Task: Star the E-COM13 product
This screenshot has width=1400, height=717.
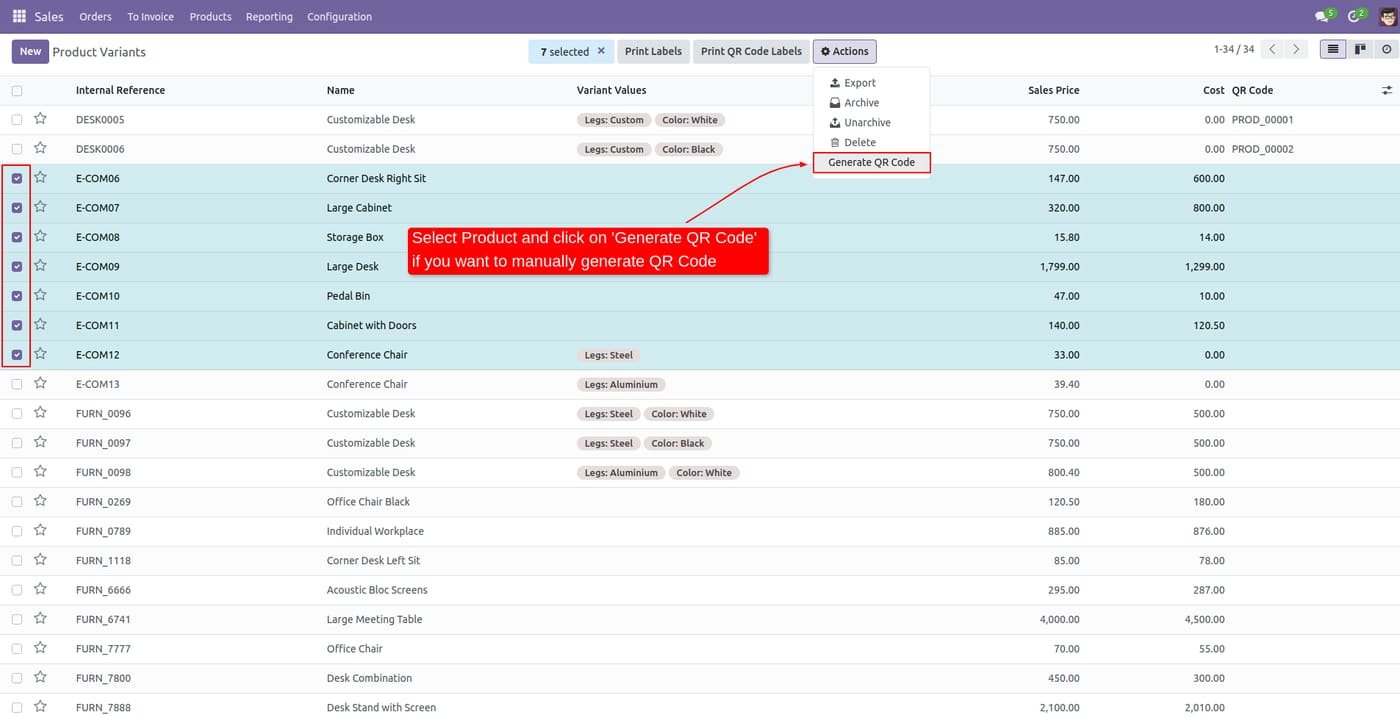Action: [40, 383]
